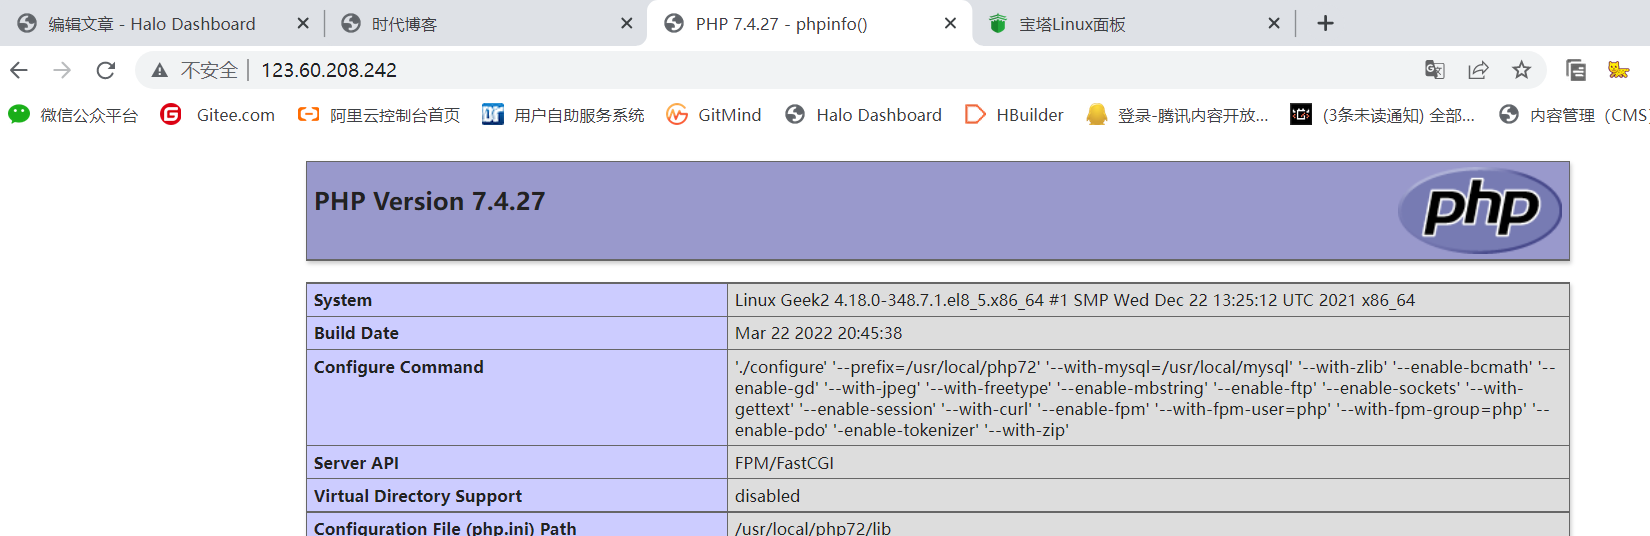Open the HBuilder bookmark

coord(1014,115)
